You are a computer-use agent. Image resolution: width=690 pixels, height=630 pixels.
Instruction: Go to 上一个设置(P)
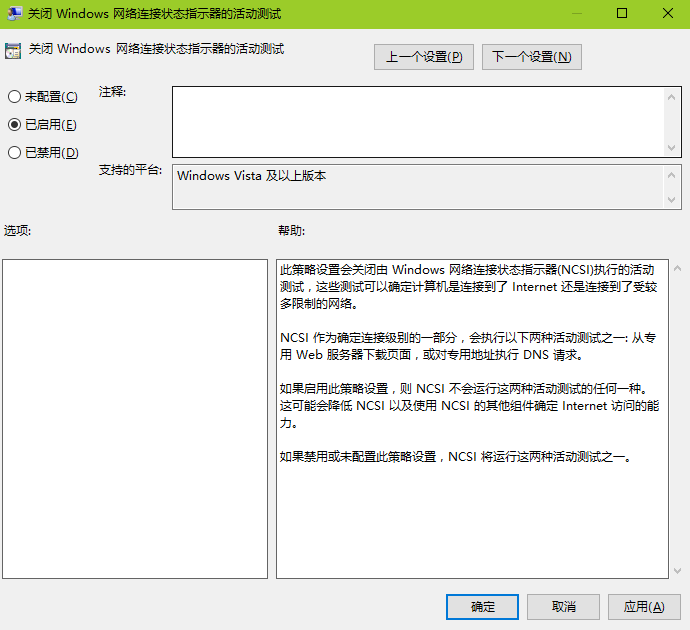click(424, 57)
